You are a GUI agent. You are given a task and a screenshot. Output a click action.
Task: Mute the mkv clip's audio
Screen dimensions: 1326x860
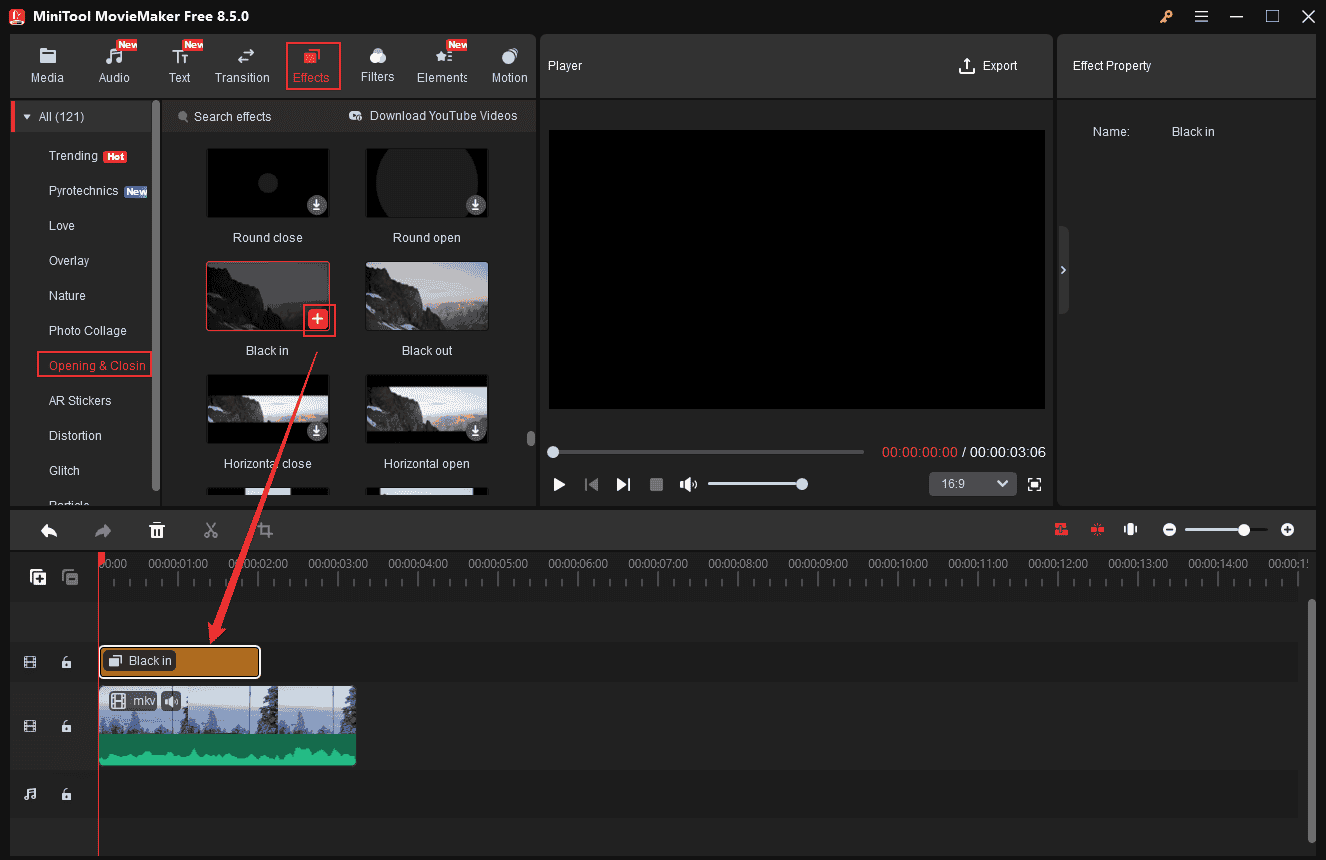[171, 701]
